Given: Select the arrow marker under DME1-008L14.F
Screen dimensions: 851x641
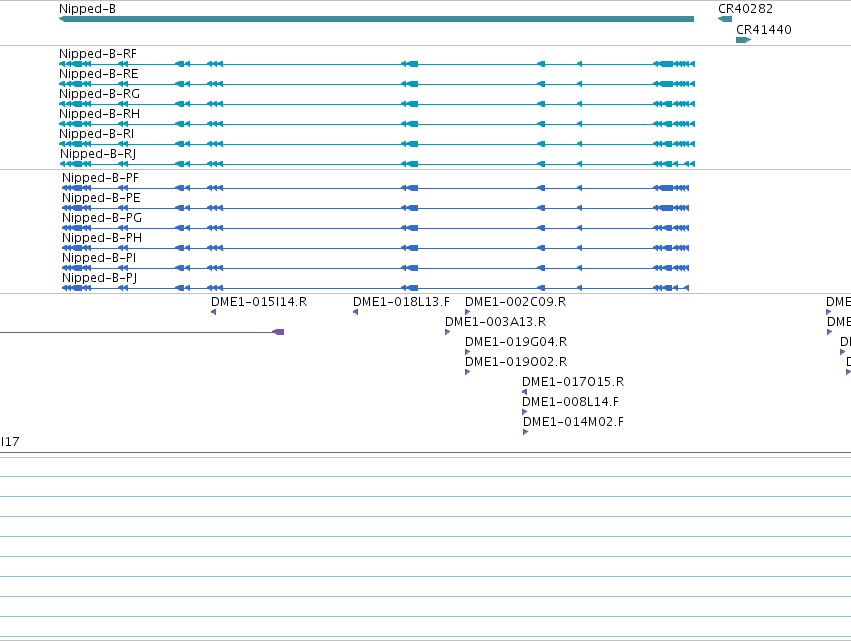Looking at the screenshot, I should click(x=525, y=412).
